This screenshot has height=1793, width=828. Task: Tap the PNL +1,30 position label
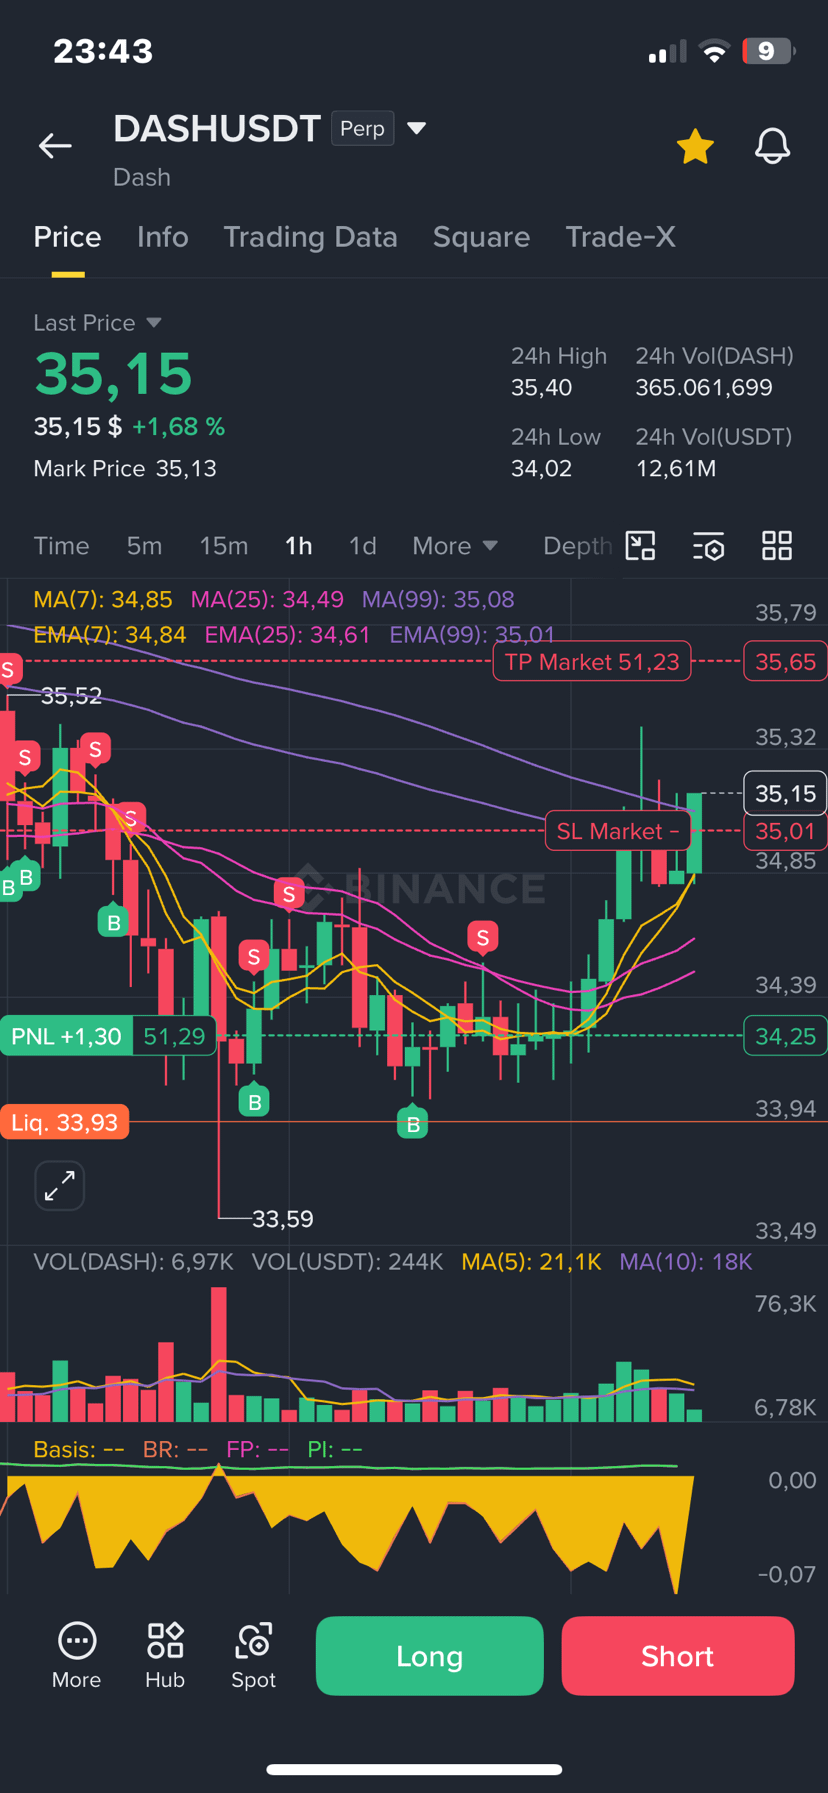click(66, 1036)
